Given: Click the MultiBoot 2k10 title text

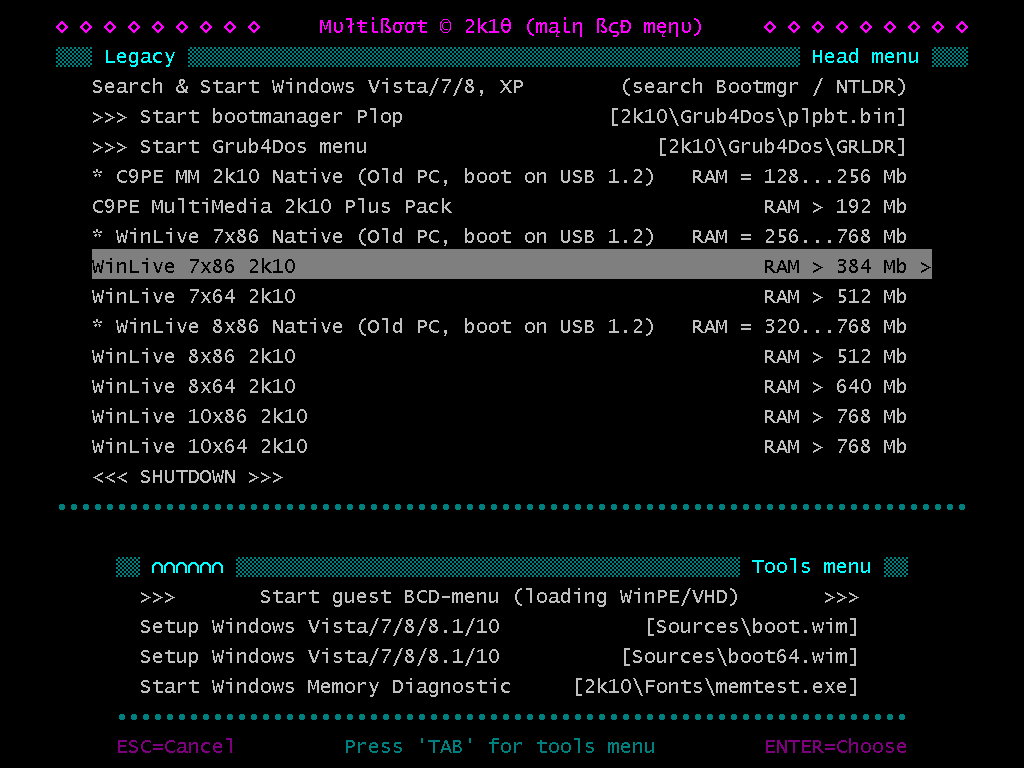Looking at the screenshot, I should pos(511,27).
